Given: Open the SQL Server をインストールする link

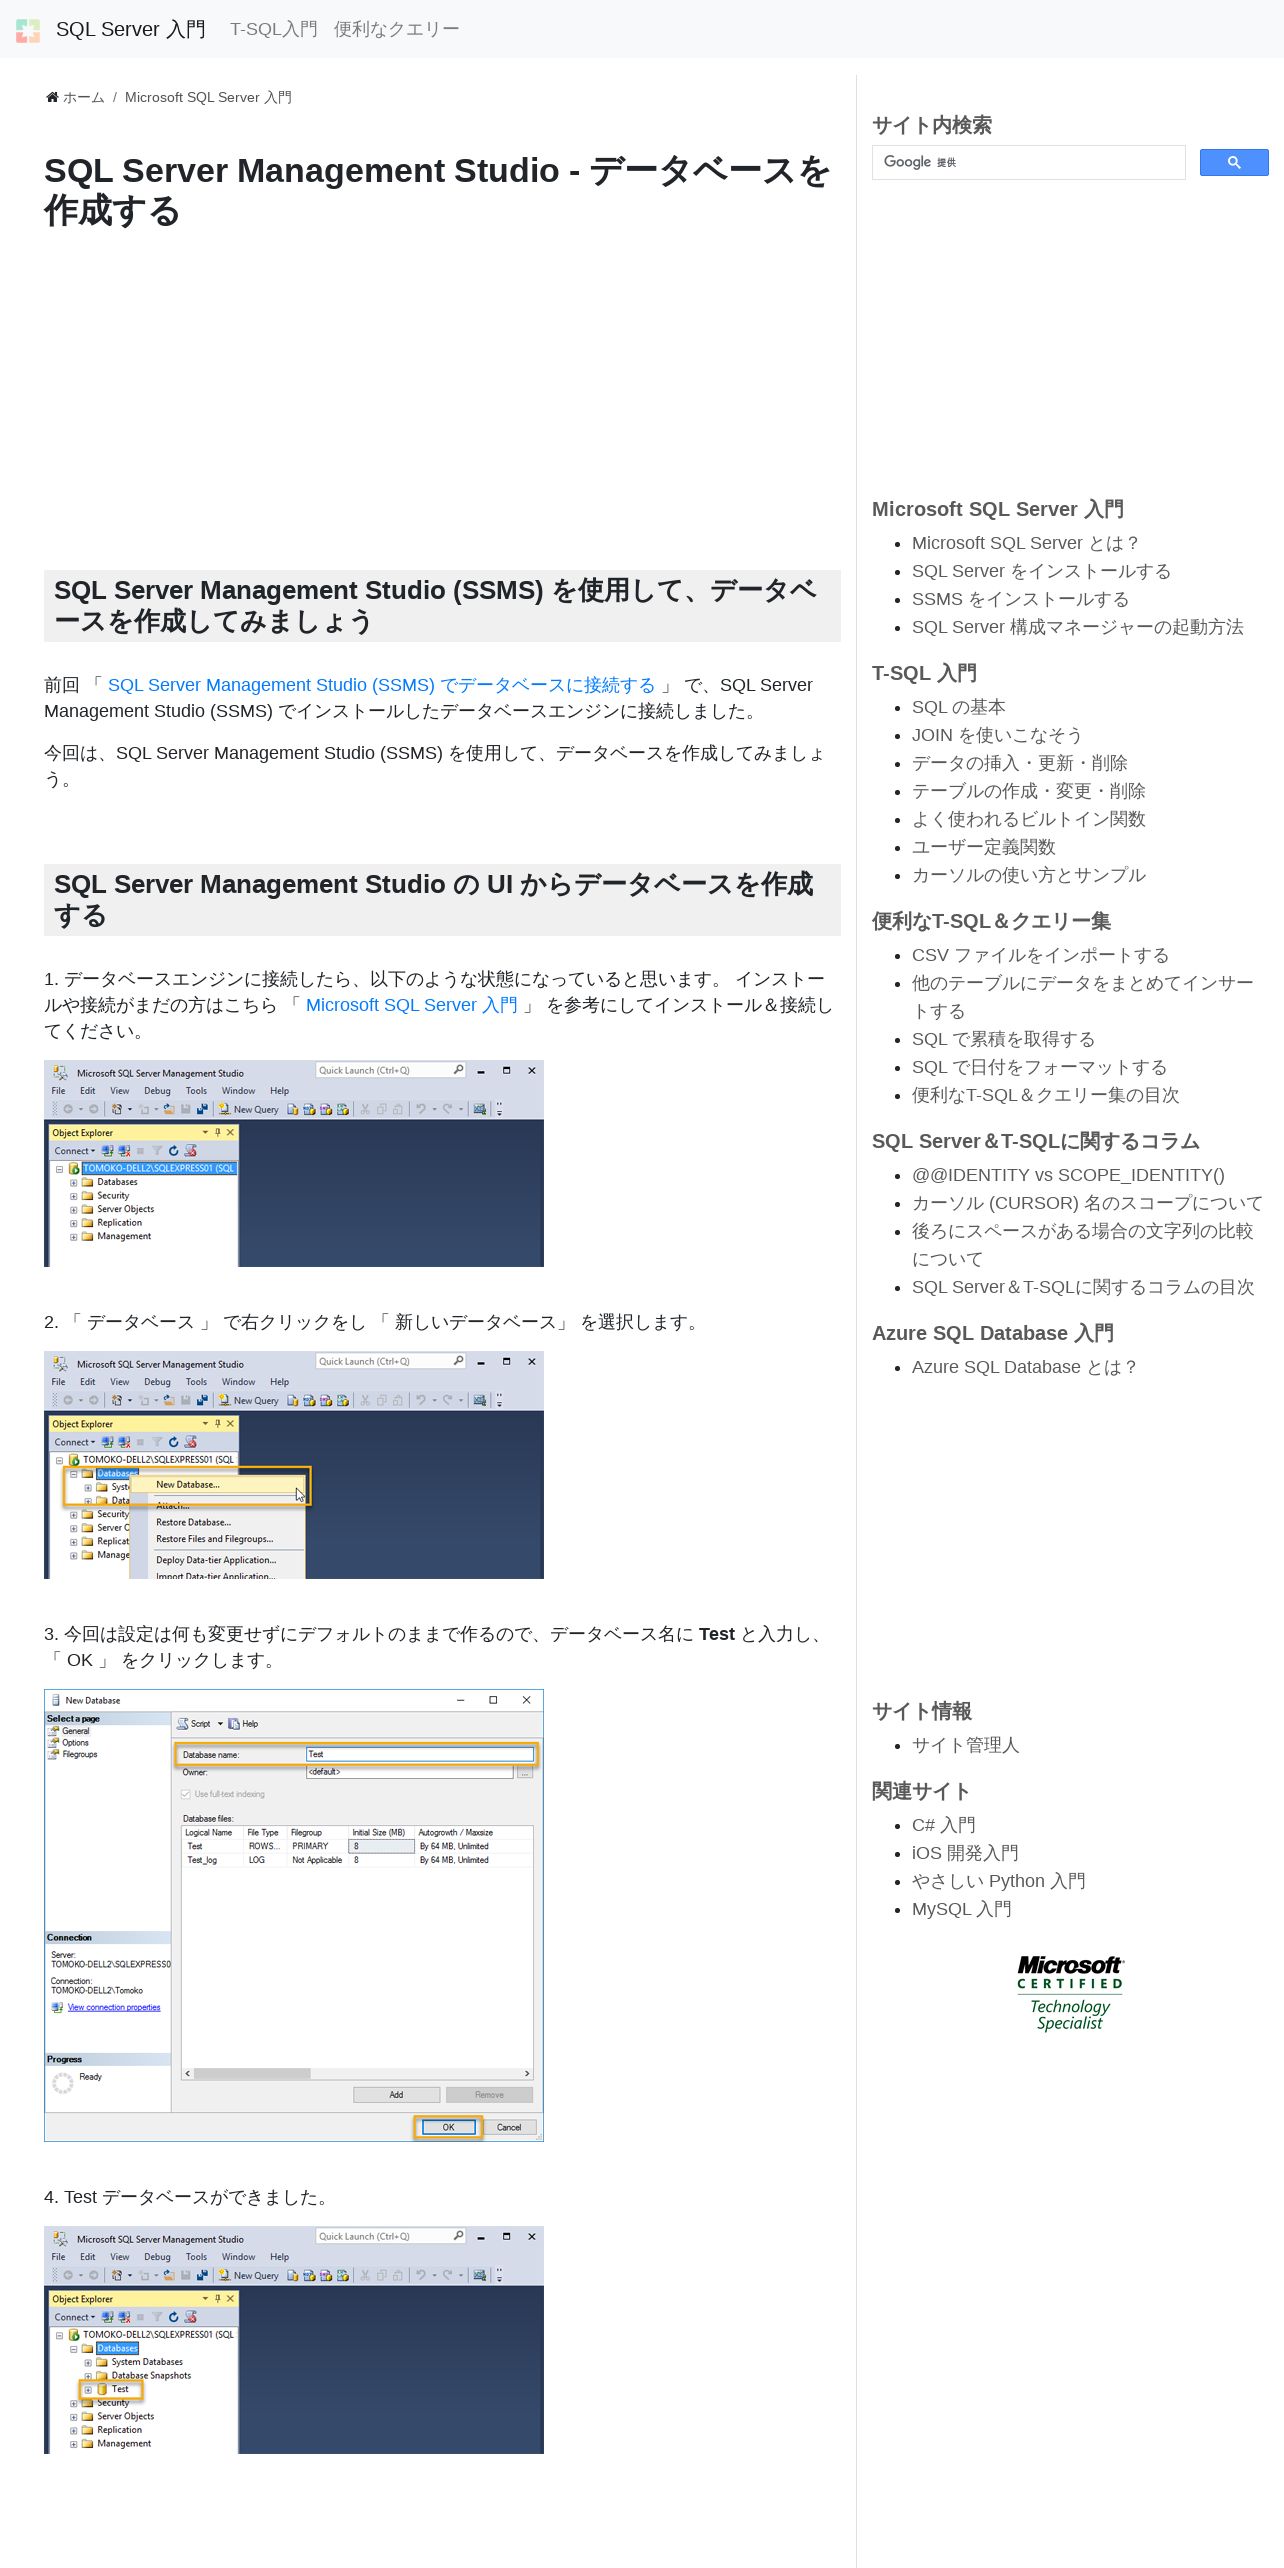Looking at the screenshot, I should [x=1041, y=571].
